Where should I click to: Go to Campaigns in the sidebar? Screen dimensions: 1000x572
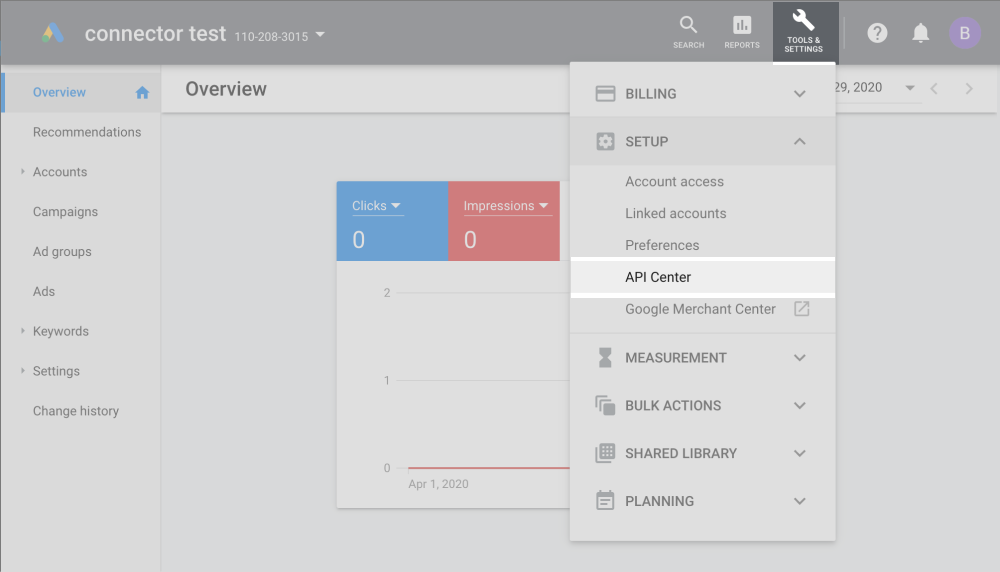[x=65, y=212]
